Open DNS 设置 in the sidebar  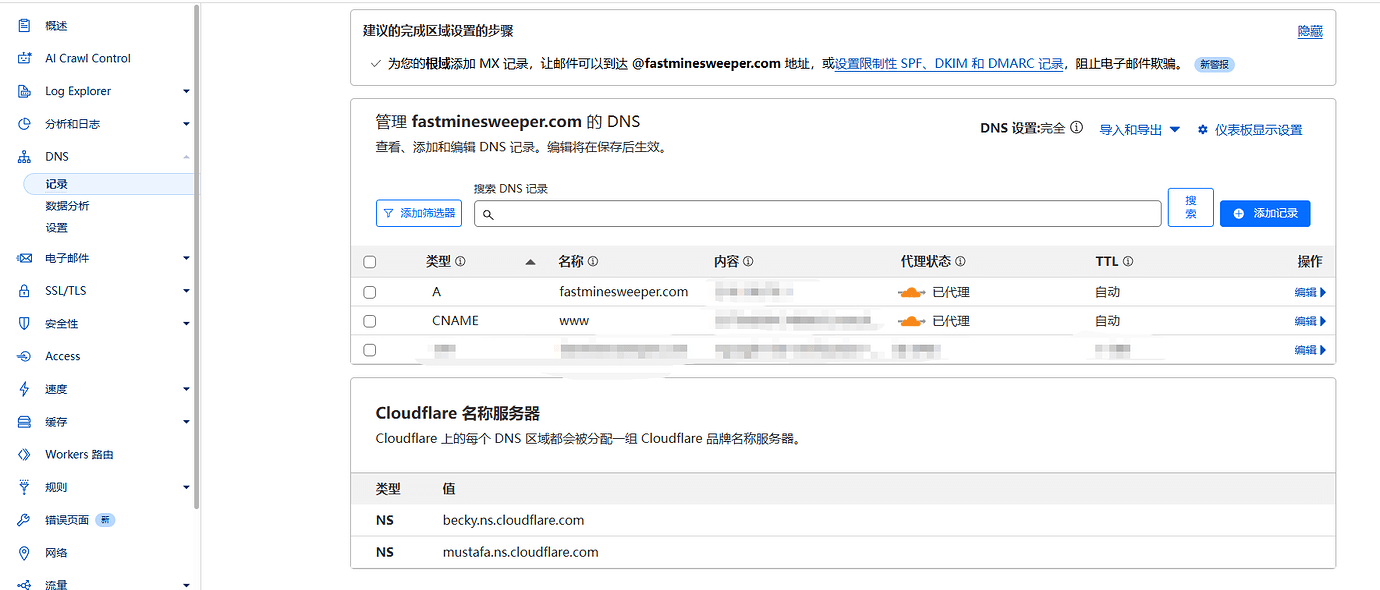(57, 227)
